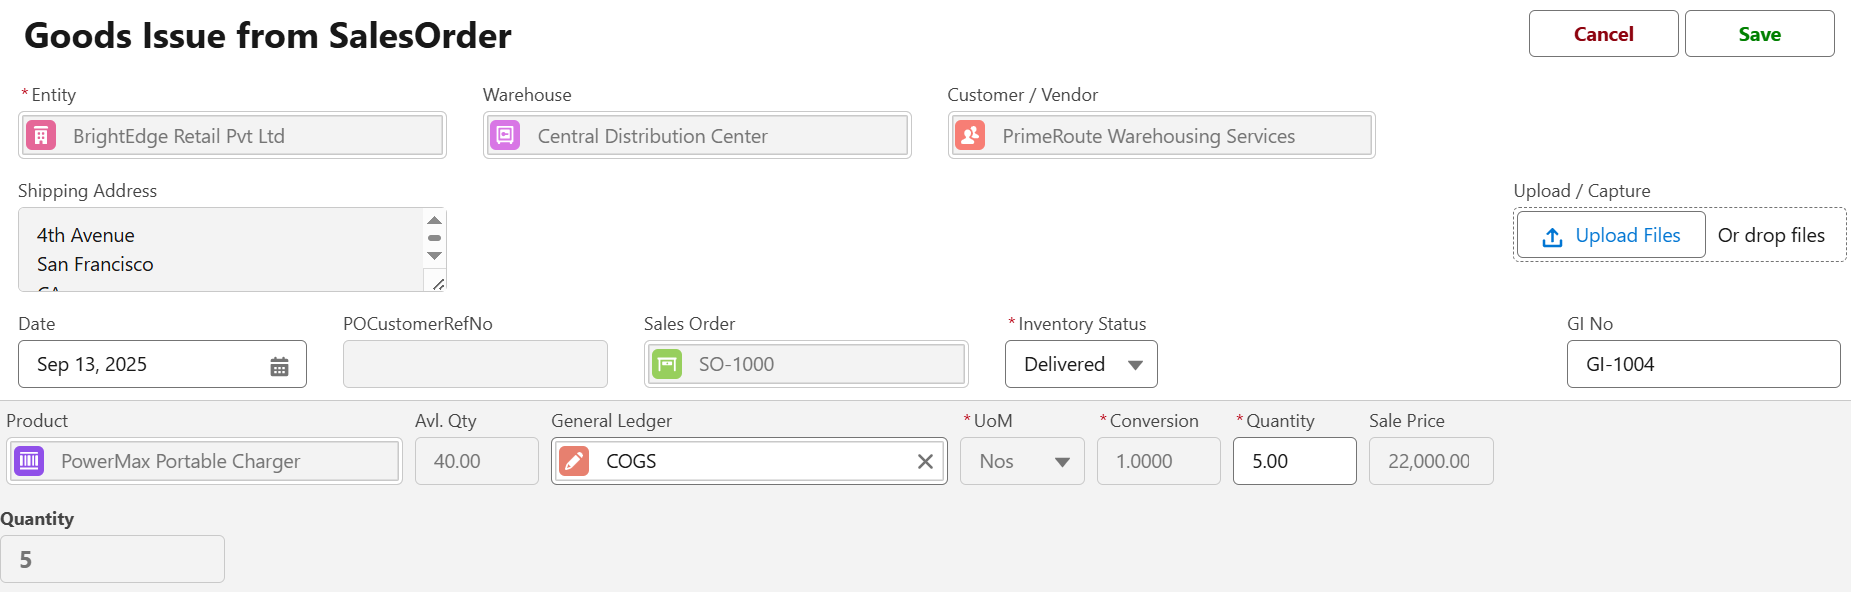1851x592 pixels.
Task: Expand the UoM Nos dropdown
Action: pos(1022,461)
